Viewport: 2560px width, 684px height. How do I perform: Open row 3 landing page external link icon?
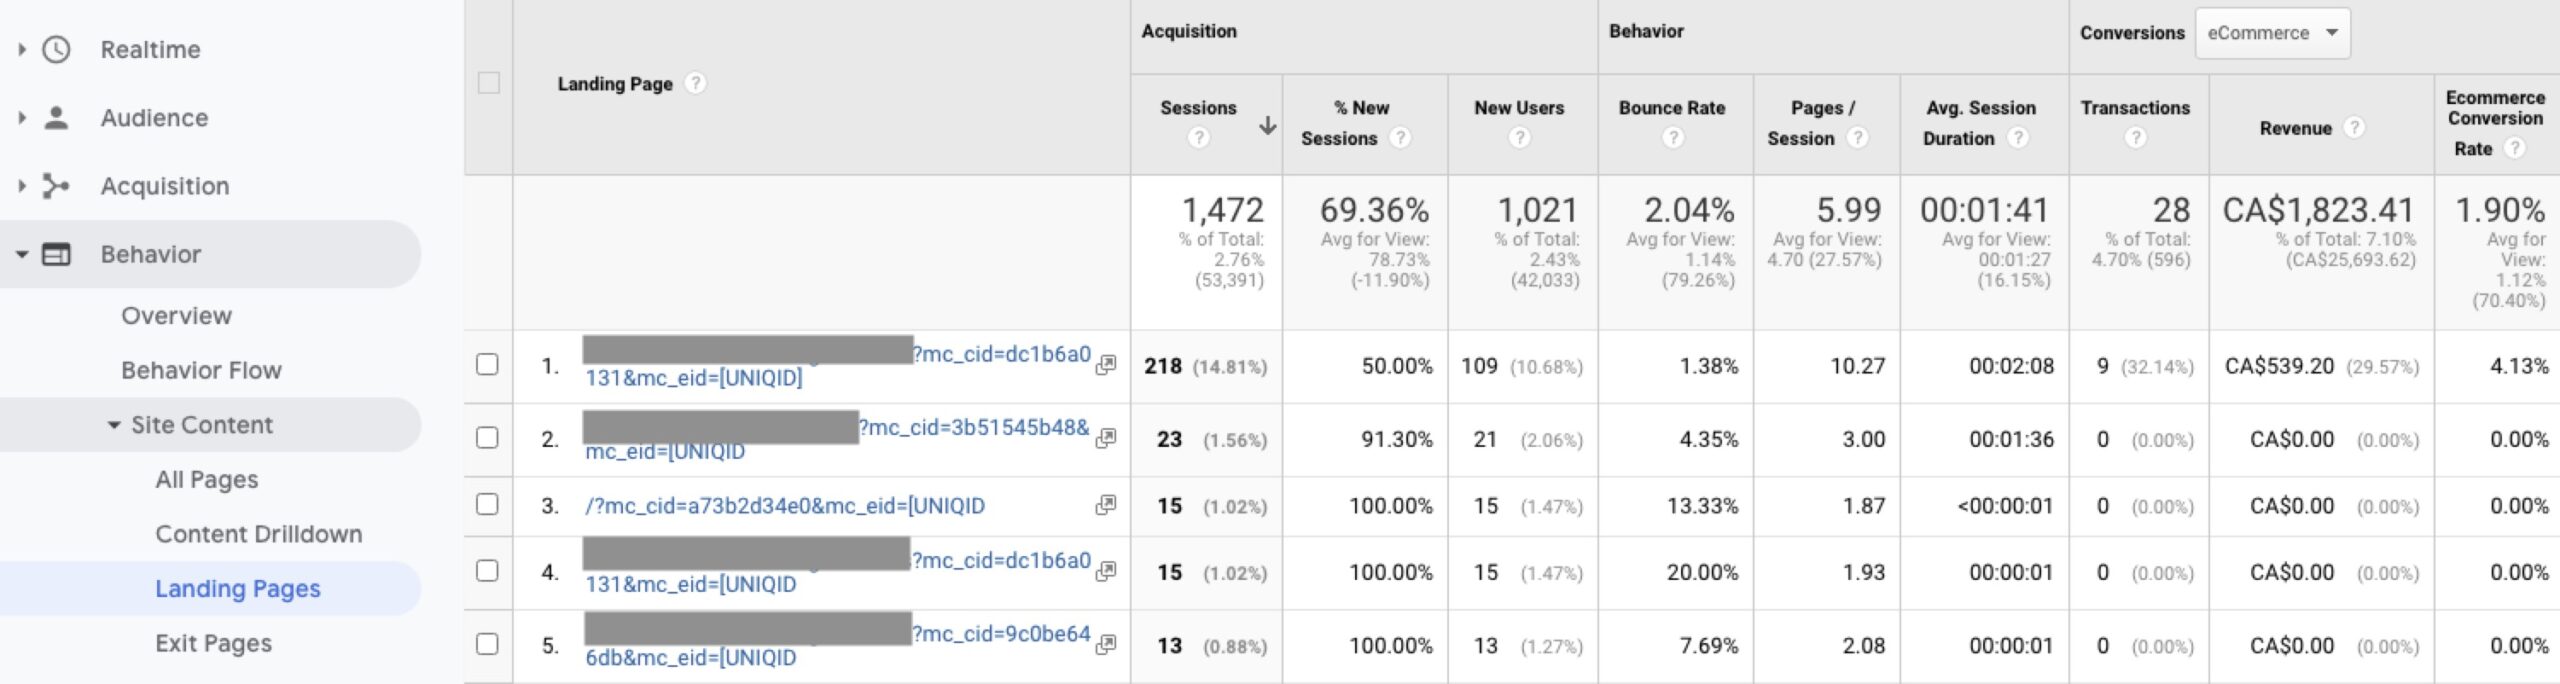[x=1105, y=505]
